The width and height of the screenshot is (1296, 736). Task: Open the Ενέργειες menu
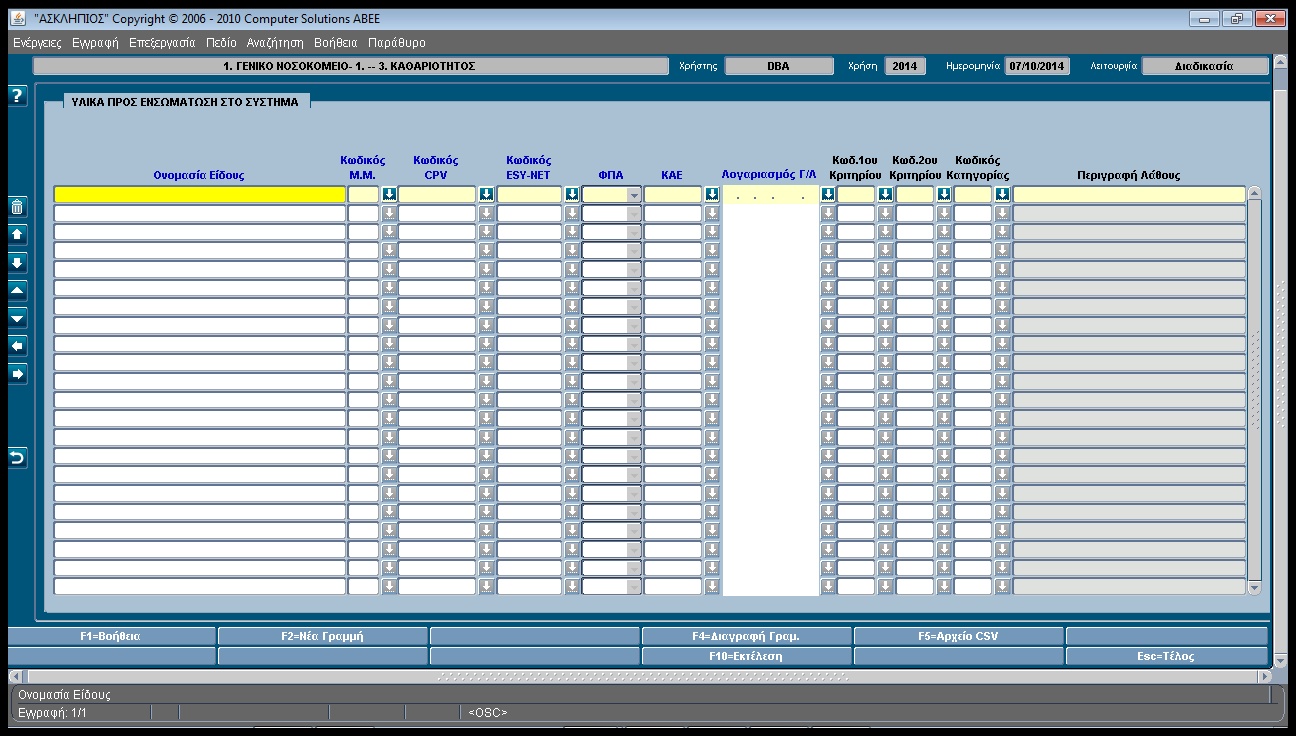(37, 43)
